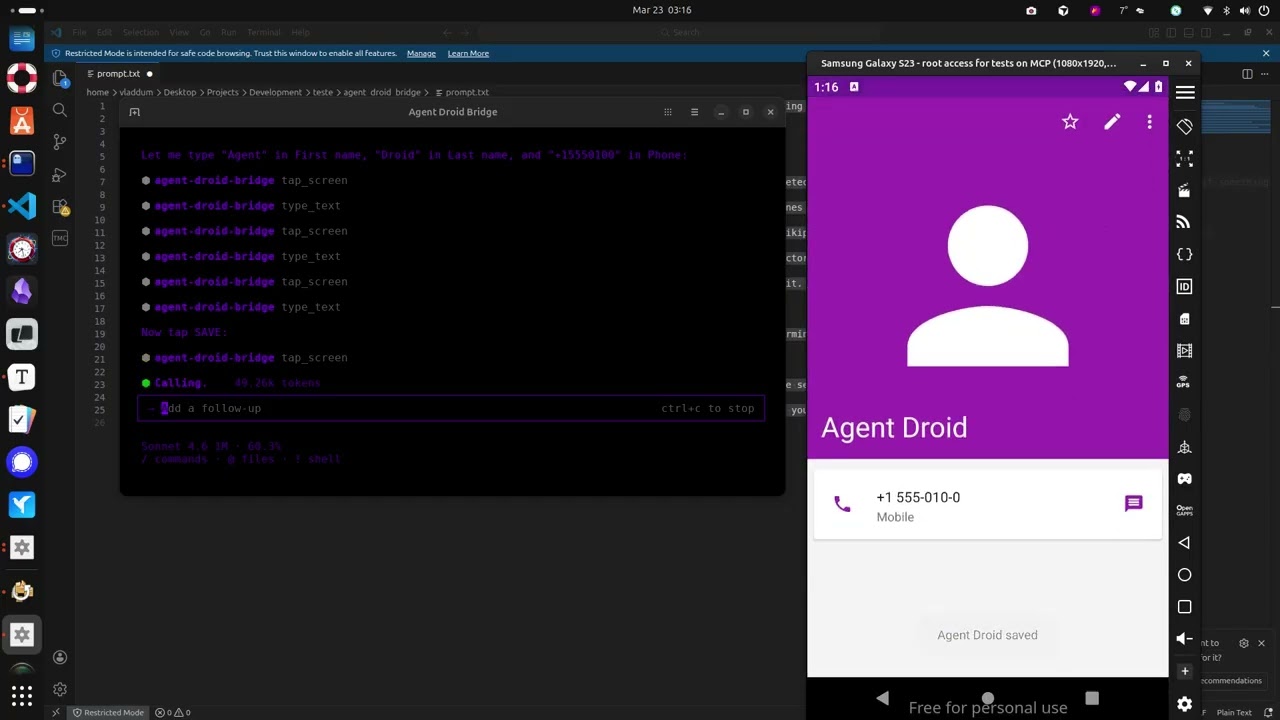
Task: Click Manage in the Restricted Mode banner
Action: 421,53
